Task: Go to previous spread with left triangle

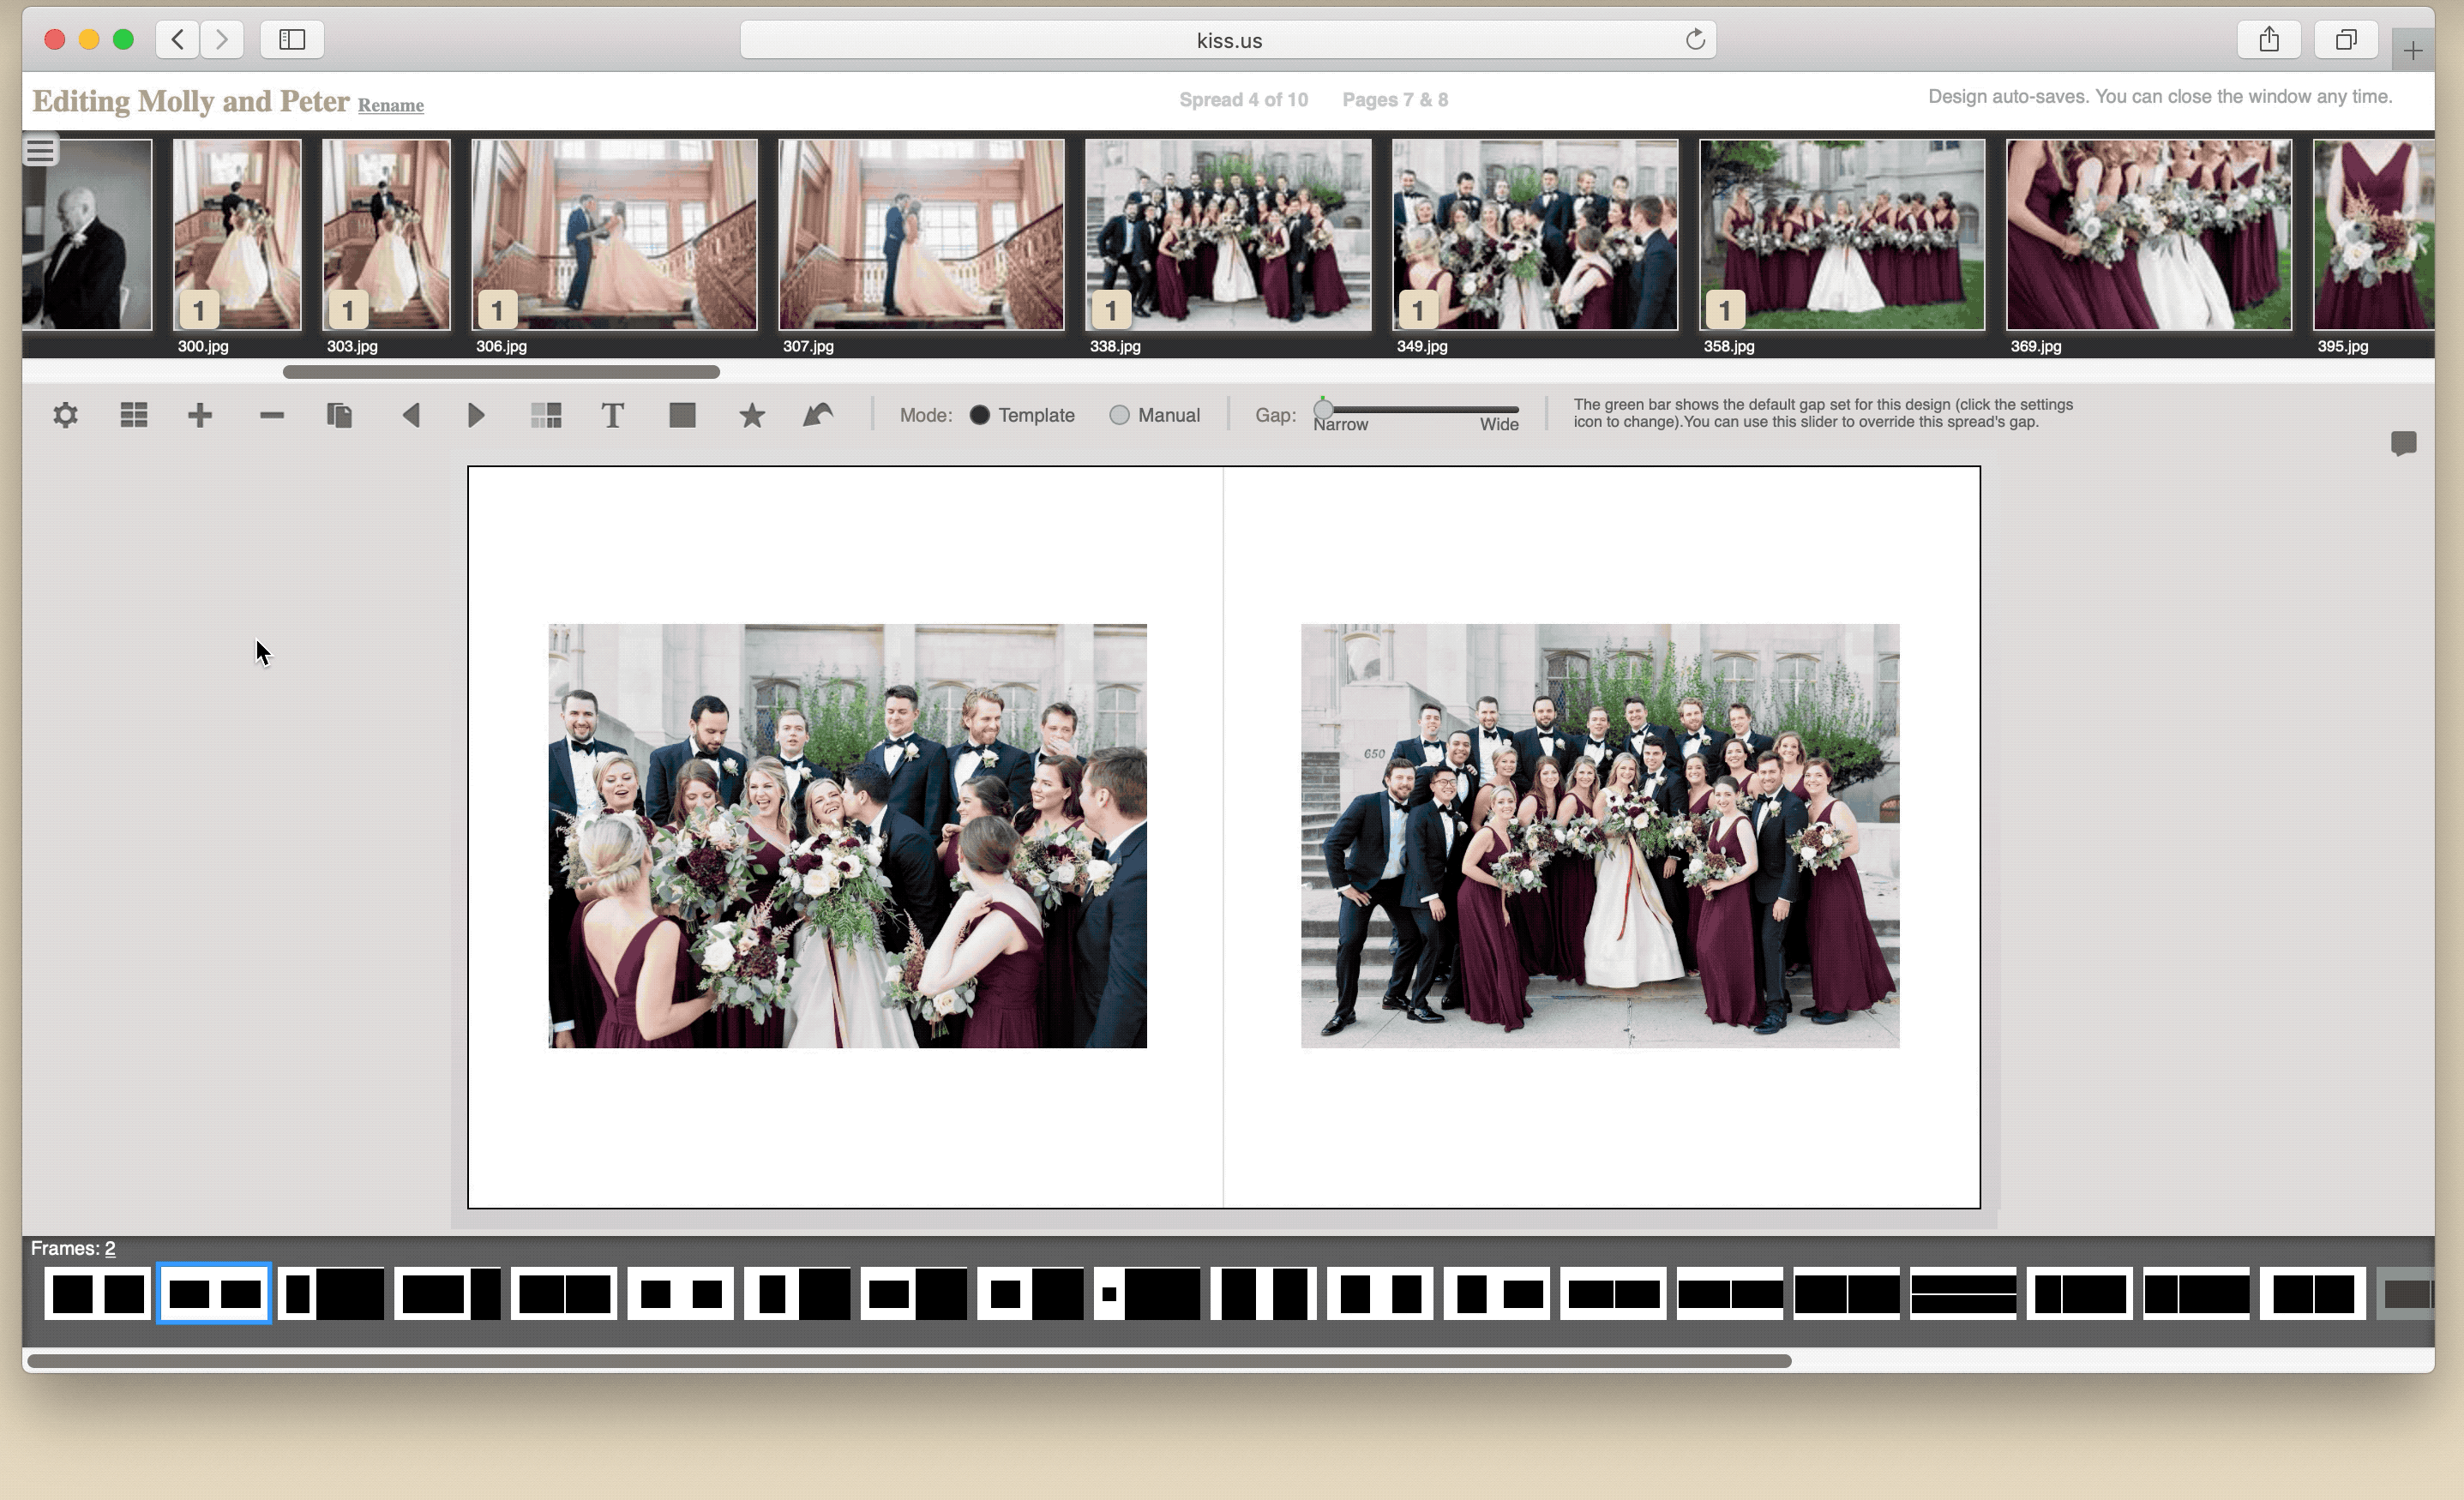Action: click(410, 415)
